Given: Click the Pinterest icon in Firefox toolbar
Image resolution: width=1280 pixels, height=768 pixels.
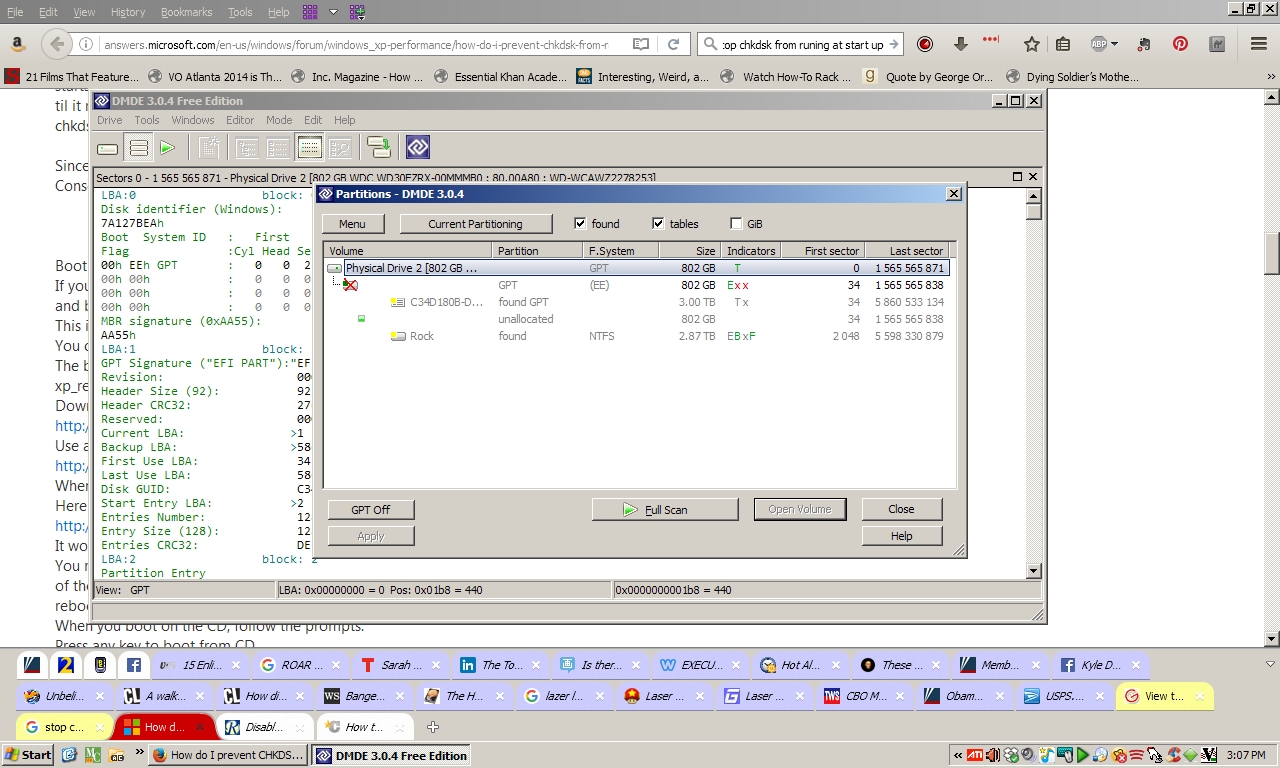Looking at the screenshot, I should point(1181,44).
